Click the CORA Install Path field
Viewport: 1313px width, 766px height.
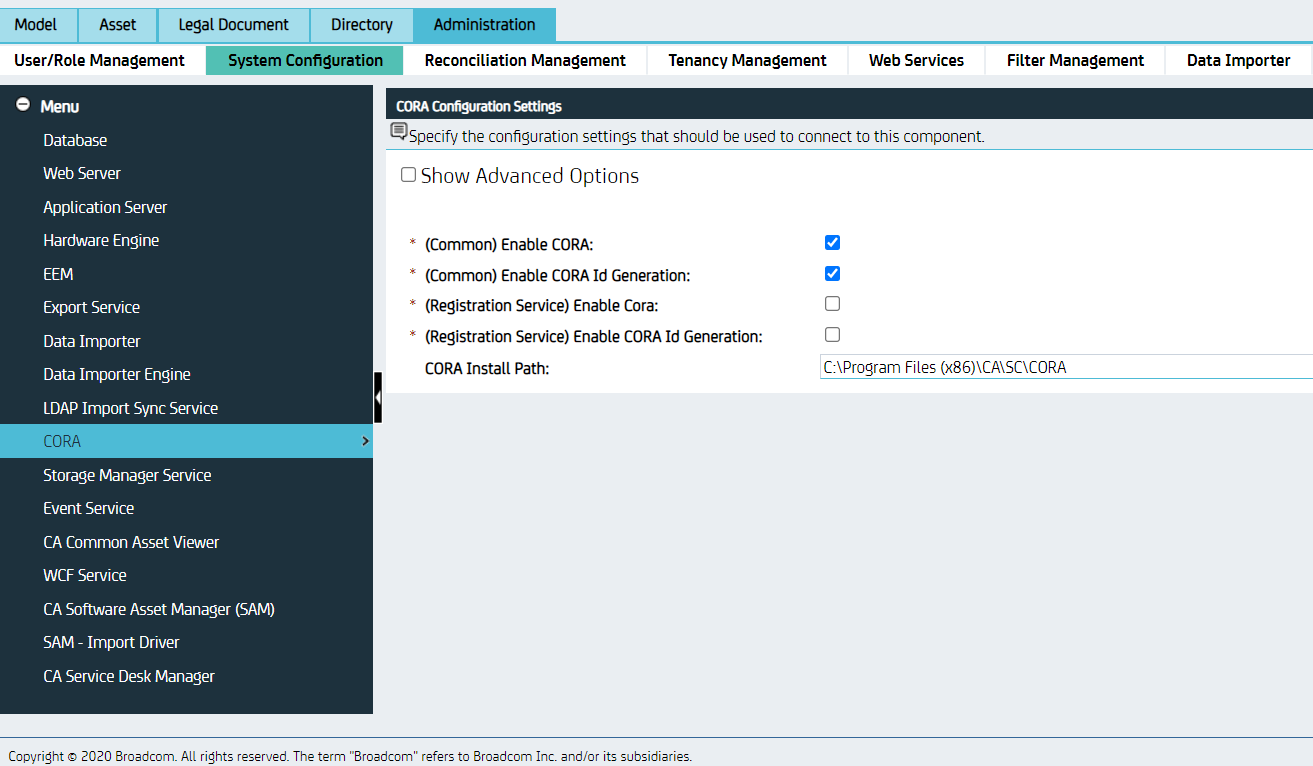(x=1065, y=367)
